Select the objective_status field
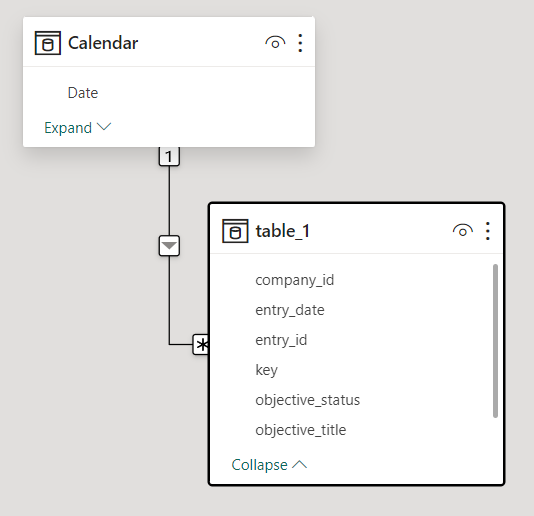 click(308, 400)
